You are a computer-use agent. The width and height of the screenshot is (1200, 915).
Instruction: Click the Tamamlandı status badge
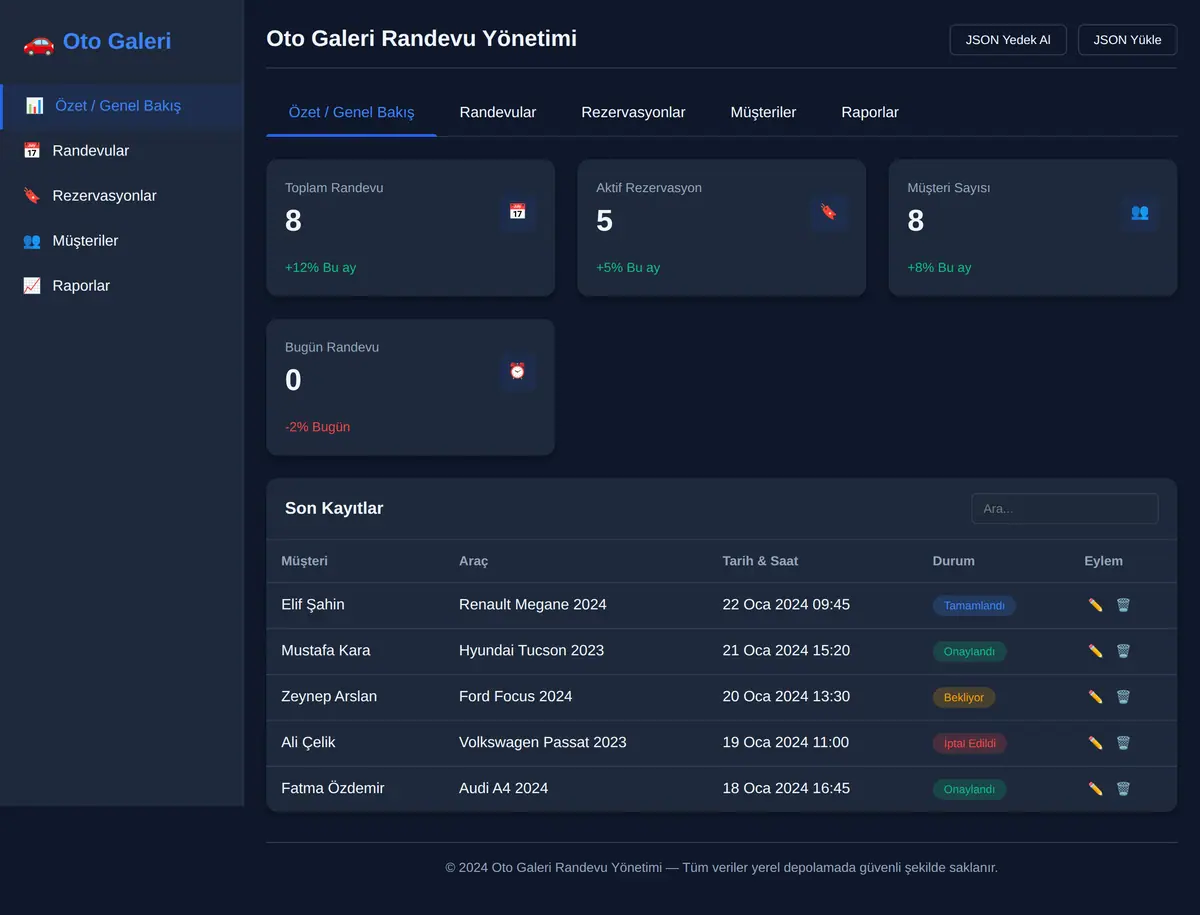[x=974, y=606]
